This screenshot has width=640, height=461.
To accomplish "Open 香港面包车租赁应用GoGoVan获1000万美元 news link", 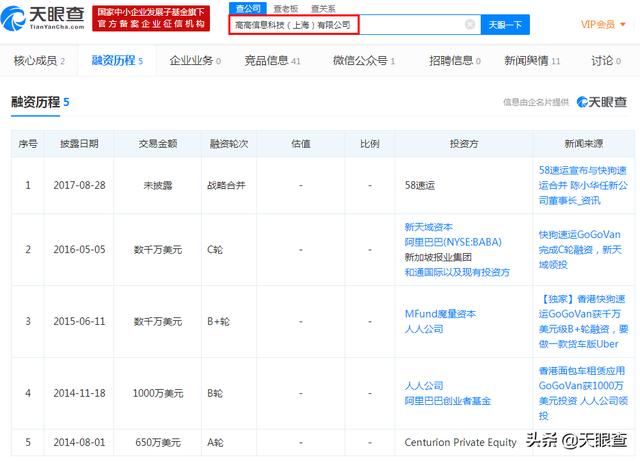I will [x=583, y=393].
